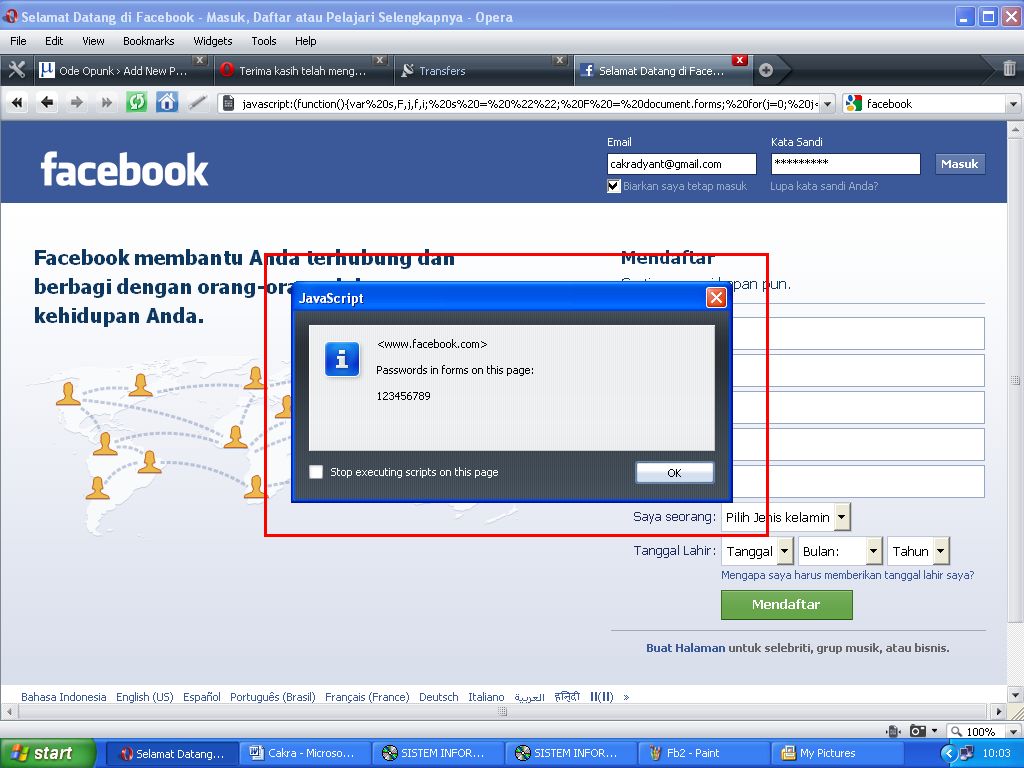Select Deutsch language link
This screenshot has width=1024, height=768.
pyautogui.click(x=439, y=697)
